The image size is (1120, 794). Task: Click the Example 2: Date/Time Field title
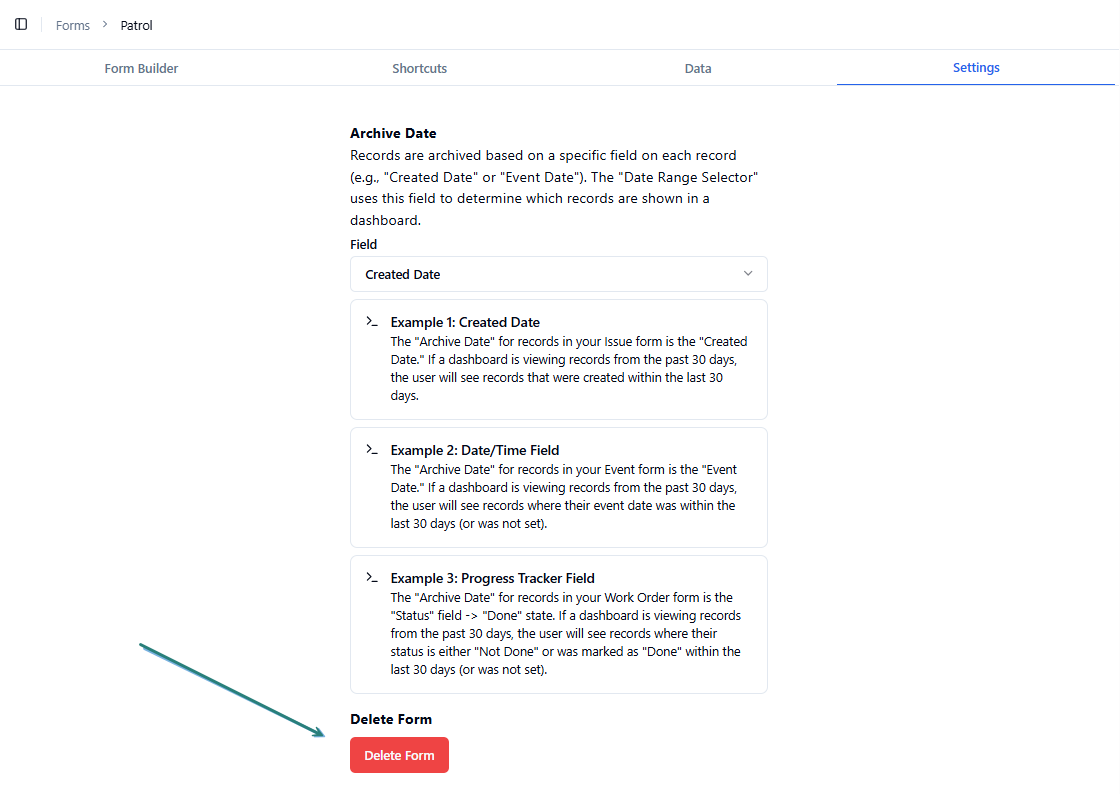pos(473,450)
